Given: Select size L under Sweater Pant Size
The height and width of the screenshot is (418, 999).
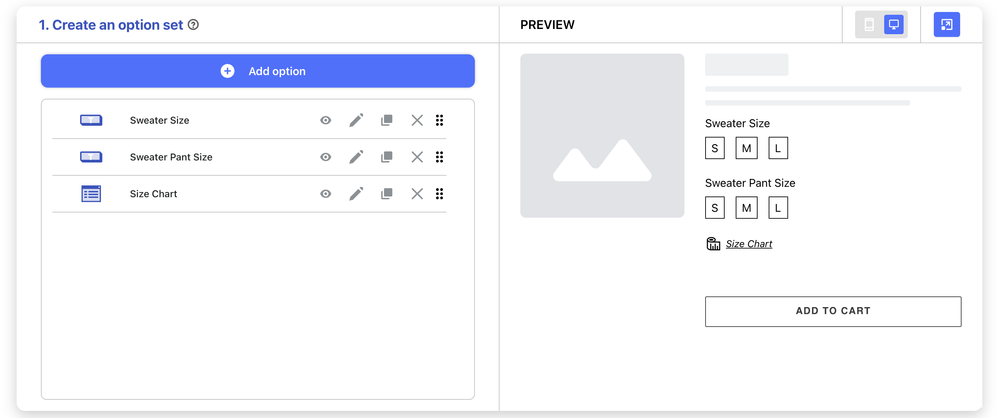Looking at the screenshot, I should (x=778, y=208).
